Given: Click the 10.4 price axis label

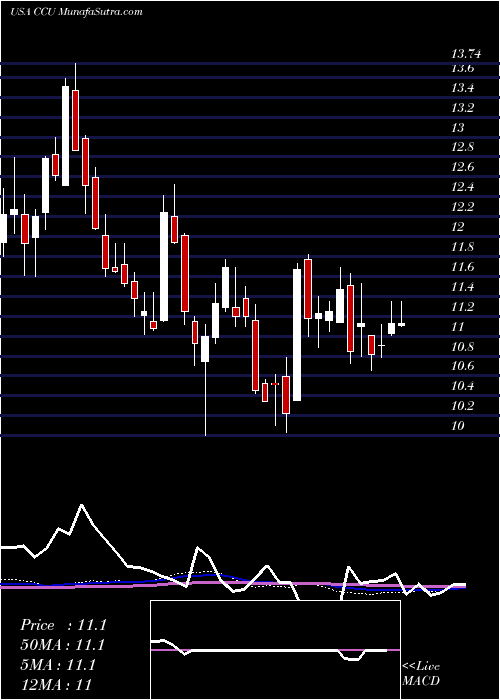Looking at the screenshot, I should pos(462,387).
